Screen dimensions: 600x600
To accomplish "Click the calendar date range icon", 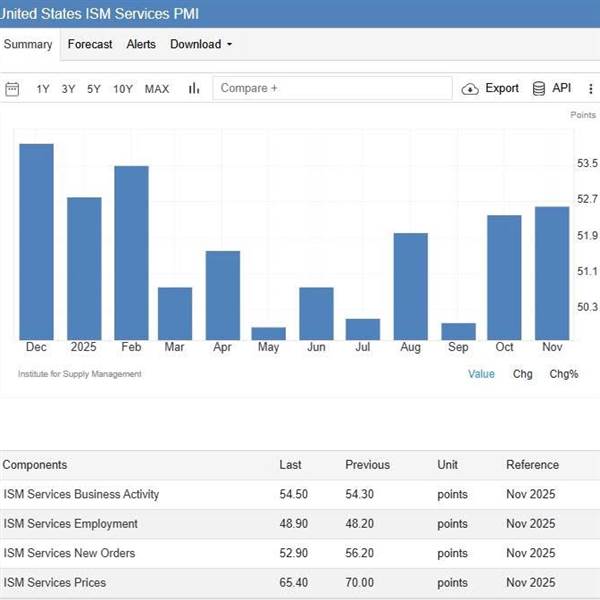I will 13,89.
